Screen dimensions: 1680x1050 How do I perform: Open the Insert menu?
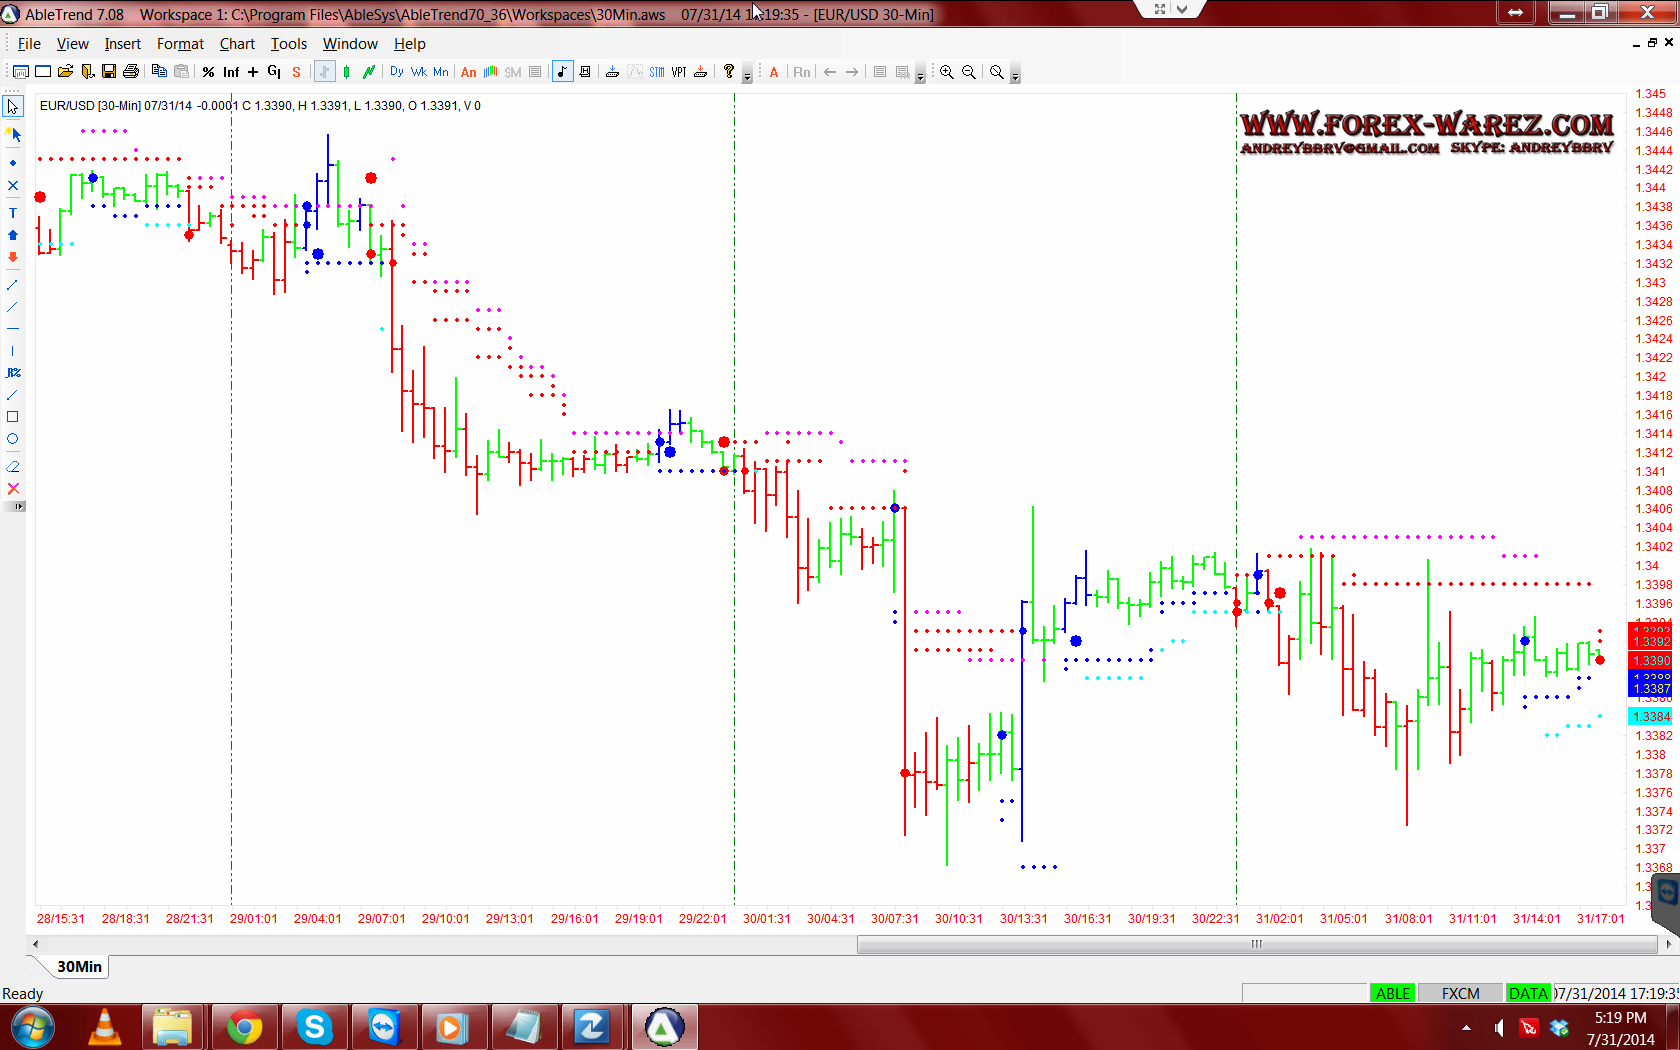coord(122,44)
